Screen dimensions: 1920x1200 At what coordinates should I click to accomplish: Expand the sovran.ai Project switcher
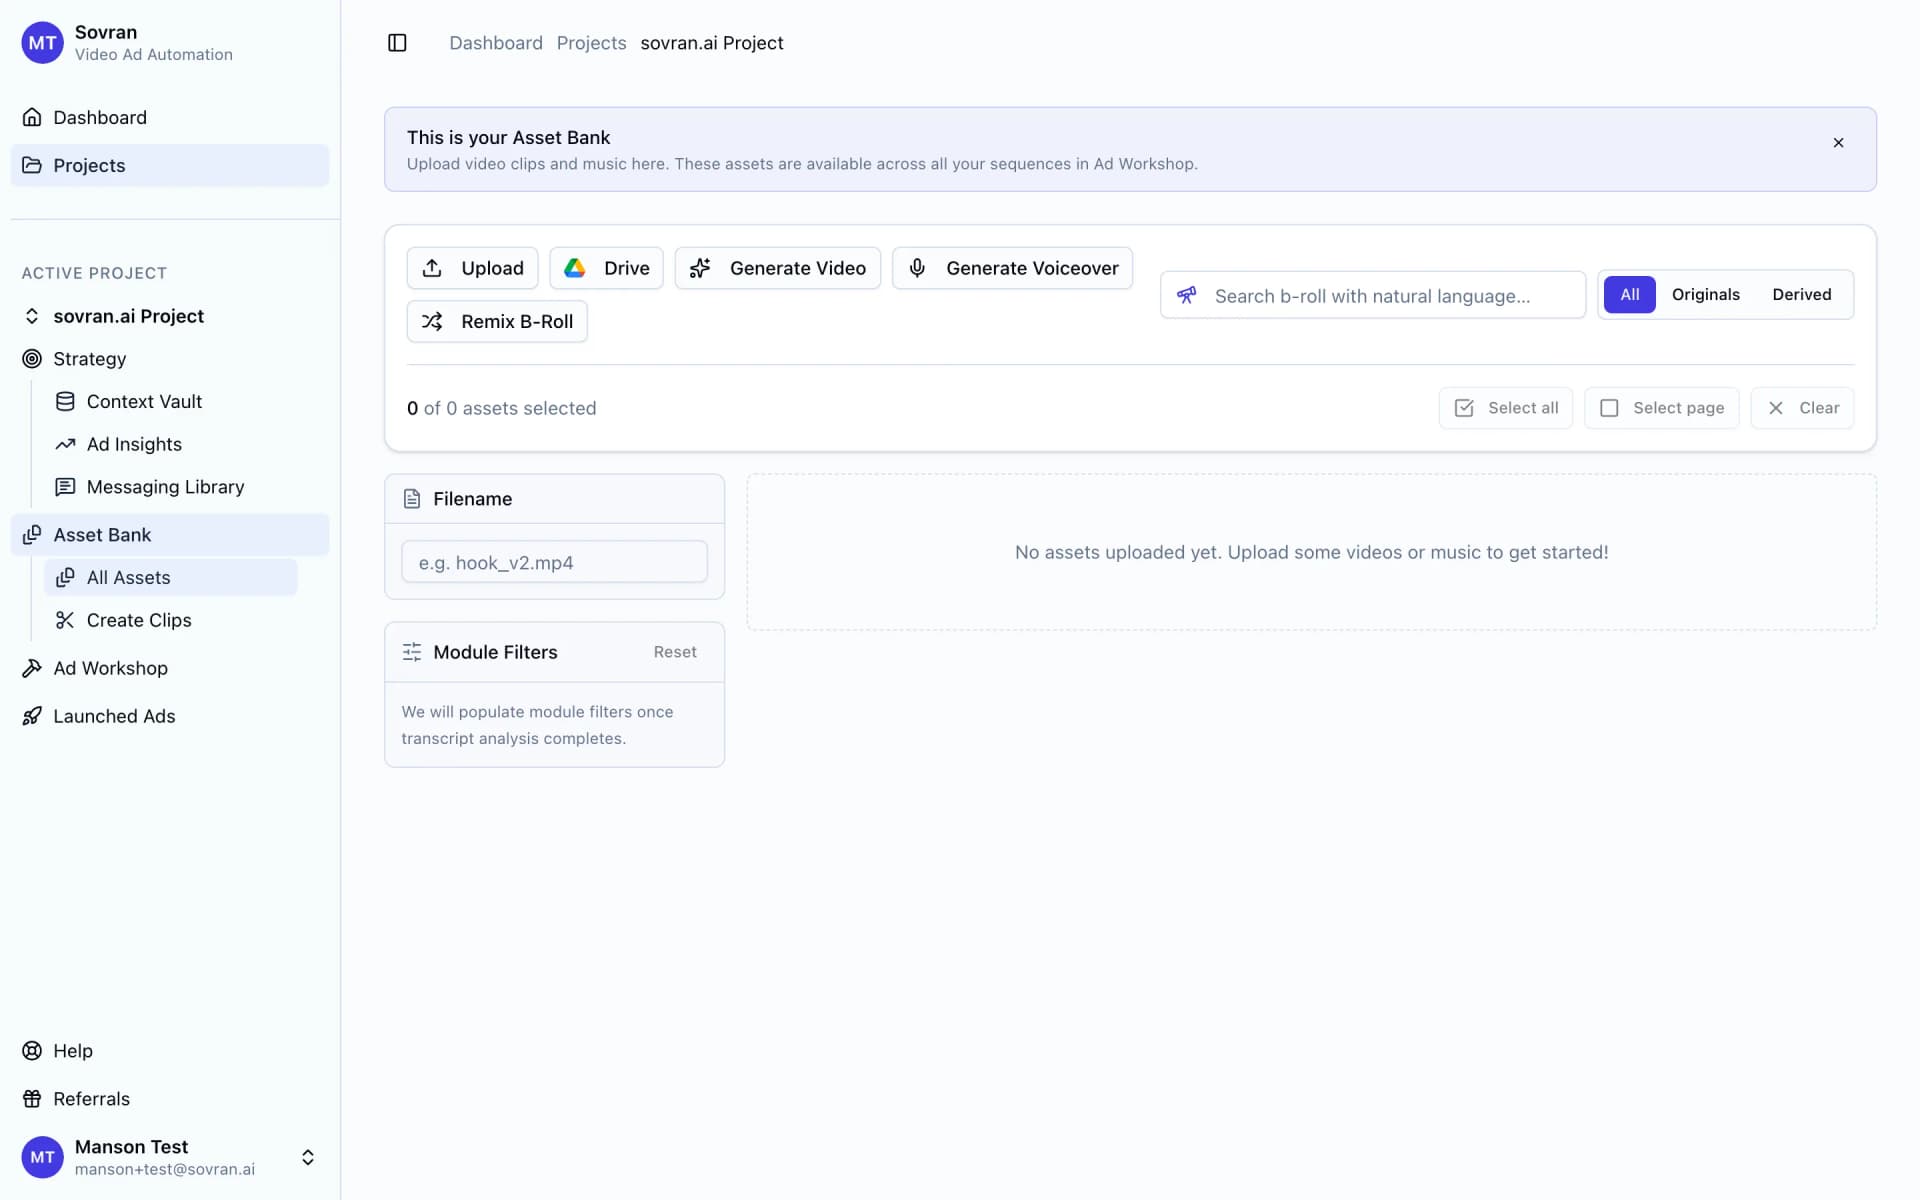coord(32,316)
